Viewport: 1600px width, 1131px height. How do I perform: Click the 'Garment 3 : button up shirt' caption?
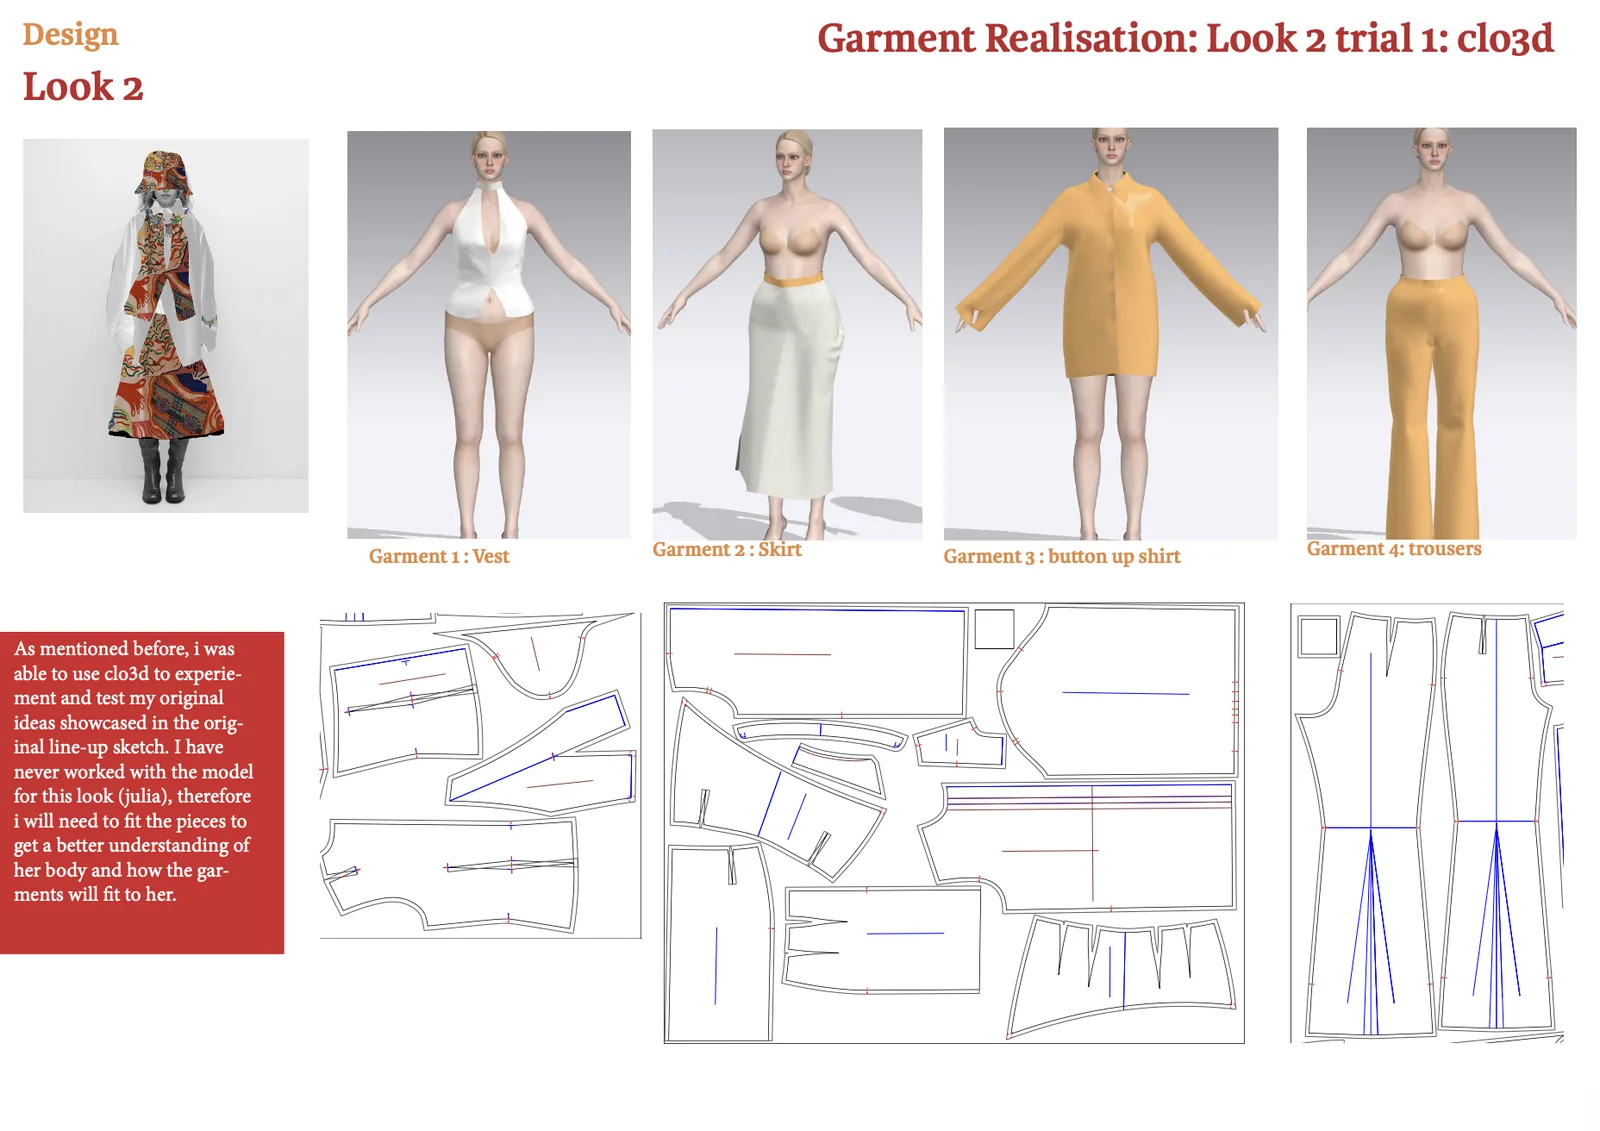[1062, 556]
